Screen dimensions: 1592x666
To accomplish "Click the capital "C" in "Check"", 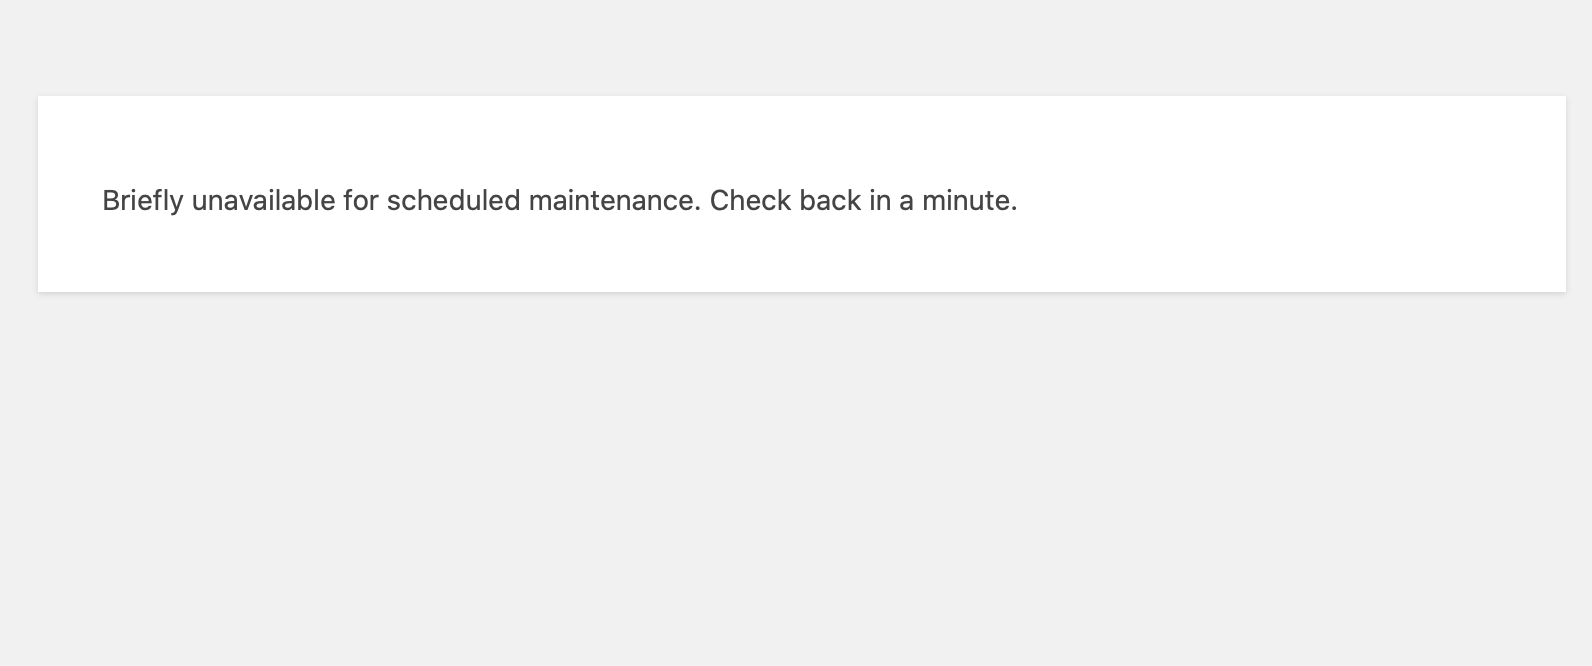I will click(x=719, y=201).
